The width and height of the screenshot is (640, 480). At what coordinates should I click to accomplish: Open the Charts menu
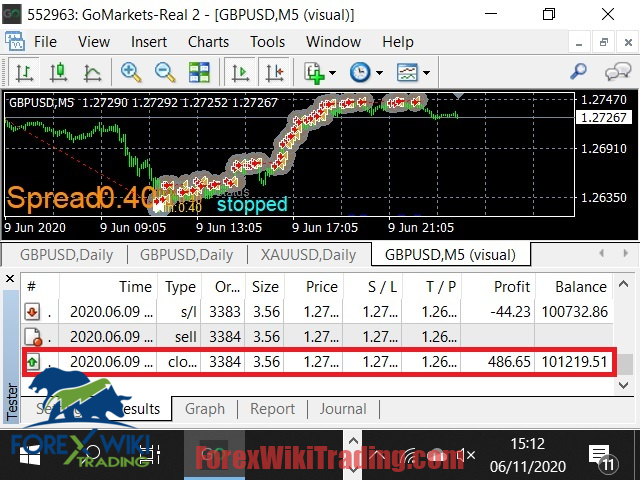pyautogui.click(x=208, y=42)
